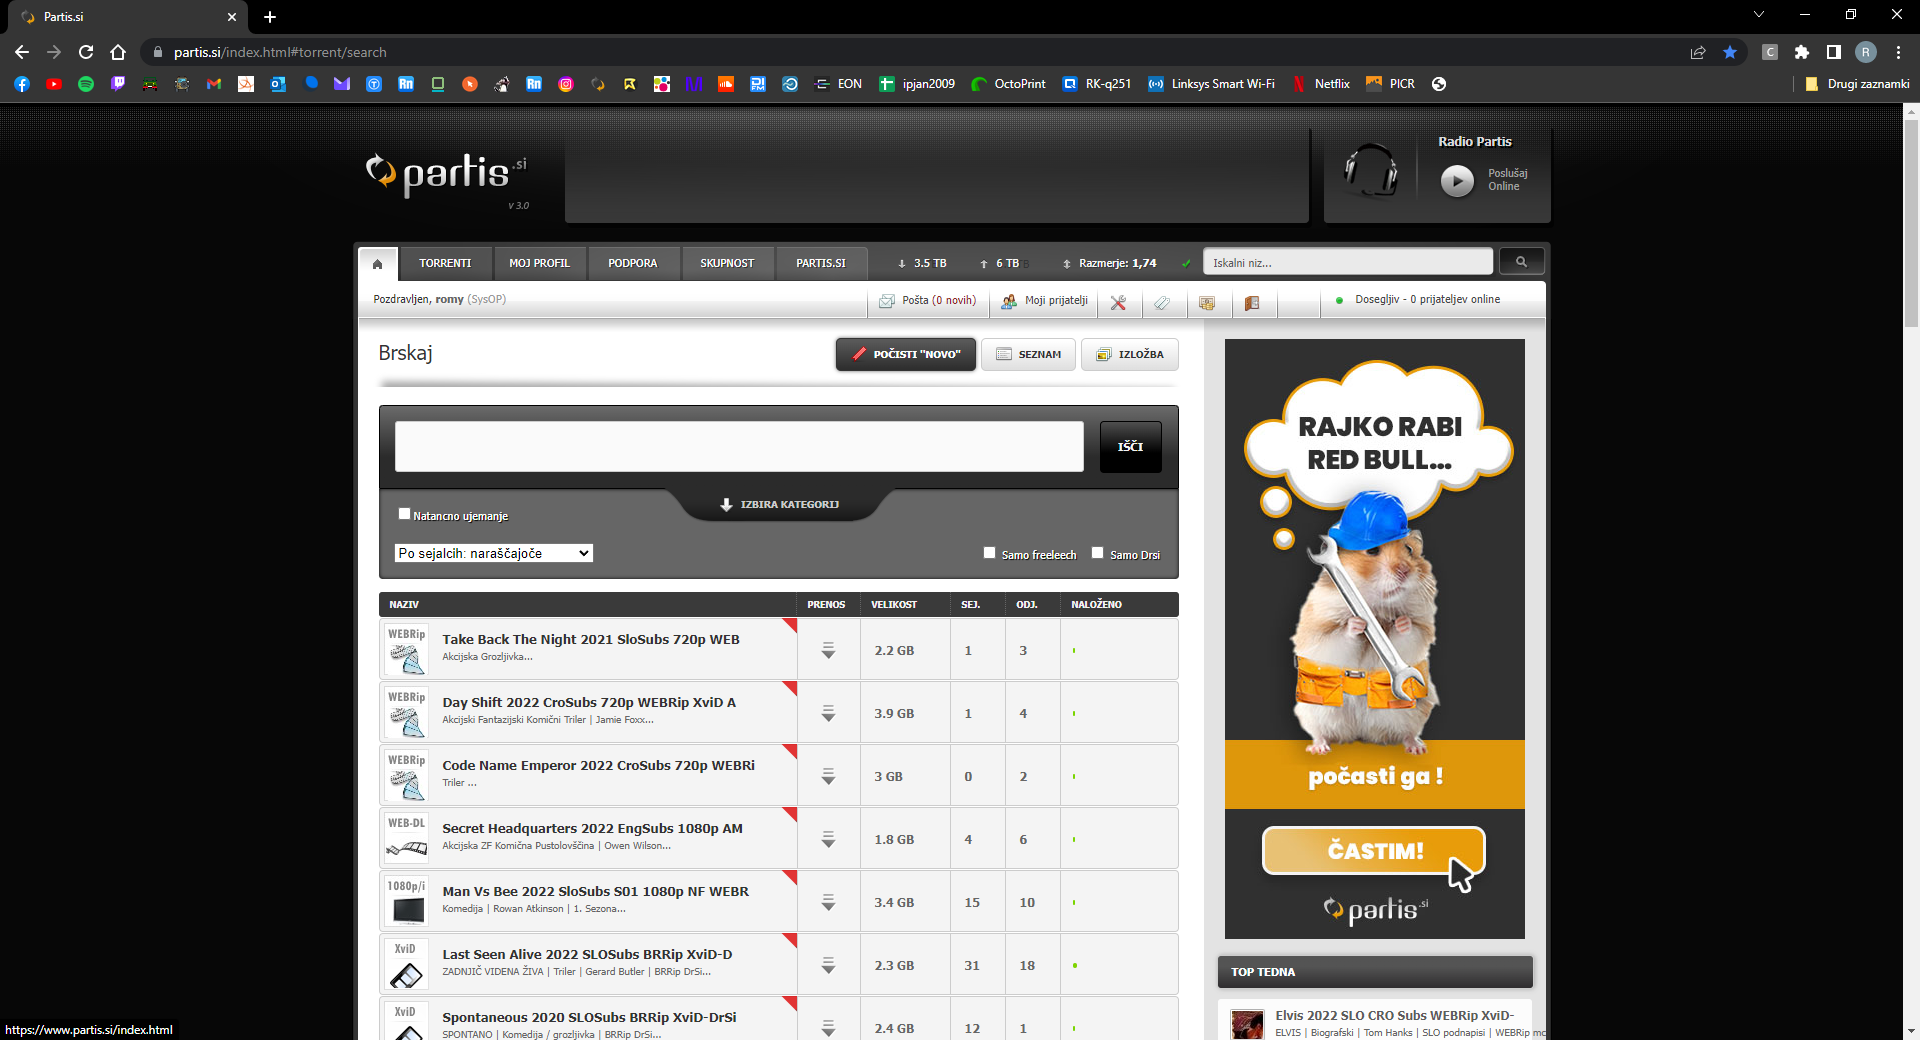This screenshot has width=1920, height=1040.
Task: Open the Po sejalcih sort dropdown
Action: click(x=494, y=553)
